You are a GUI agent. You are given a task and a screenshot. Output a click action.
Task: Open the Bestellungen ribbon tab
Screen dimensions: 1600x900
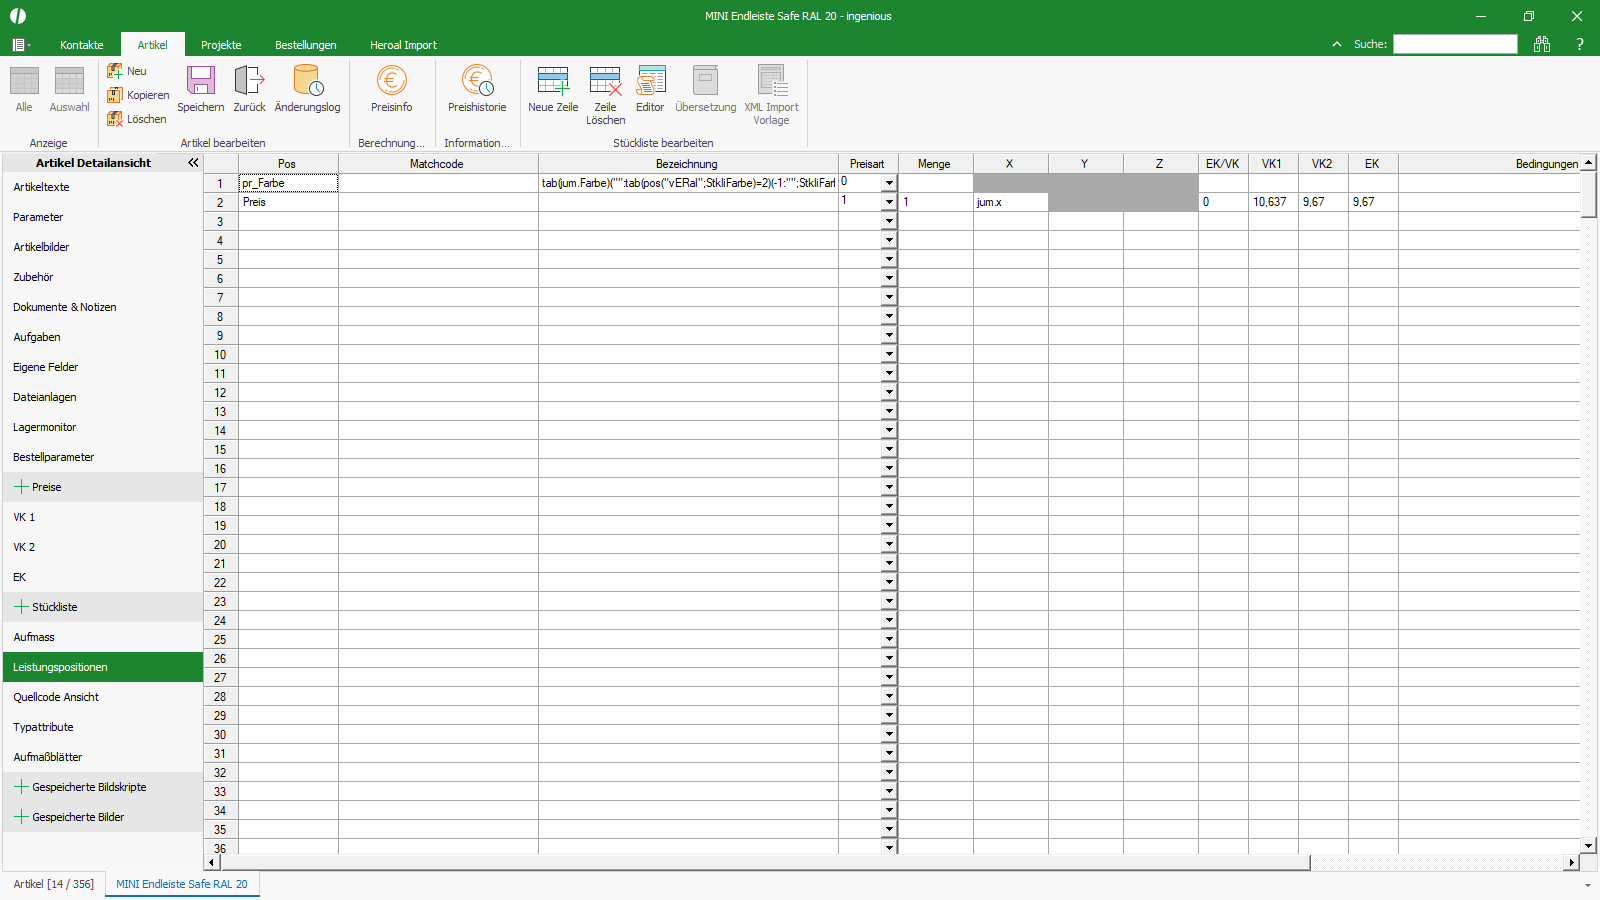pos(305,45)
